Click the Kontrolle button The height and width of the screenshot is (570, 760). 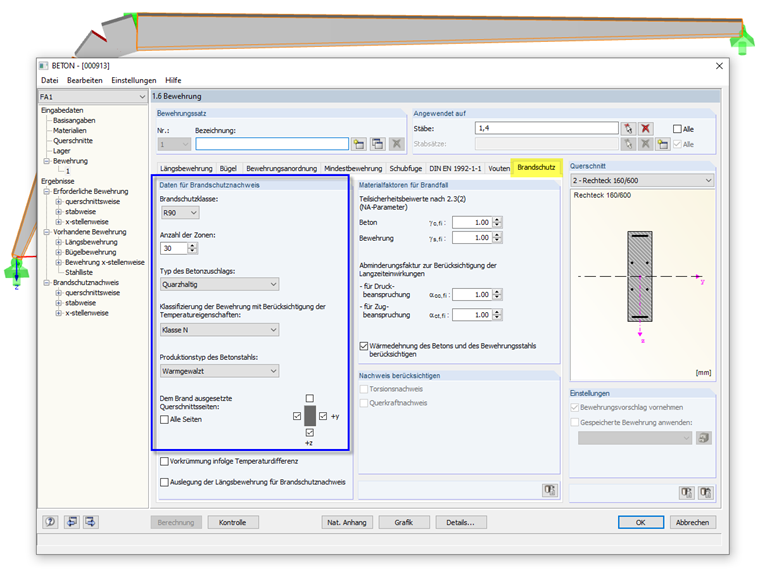(233, 522)
